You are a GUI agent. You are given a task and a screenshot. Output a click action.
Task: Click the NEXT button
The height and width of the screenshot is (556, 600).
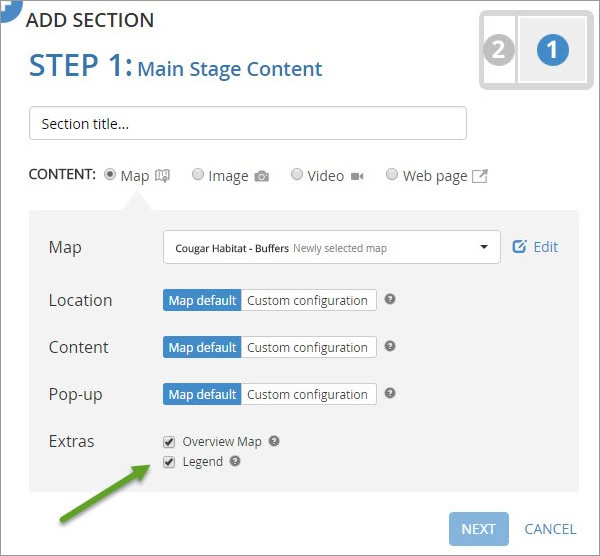pos(478,529)
